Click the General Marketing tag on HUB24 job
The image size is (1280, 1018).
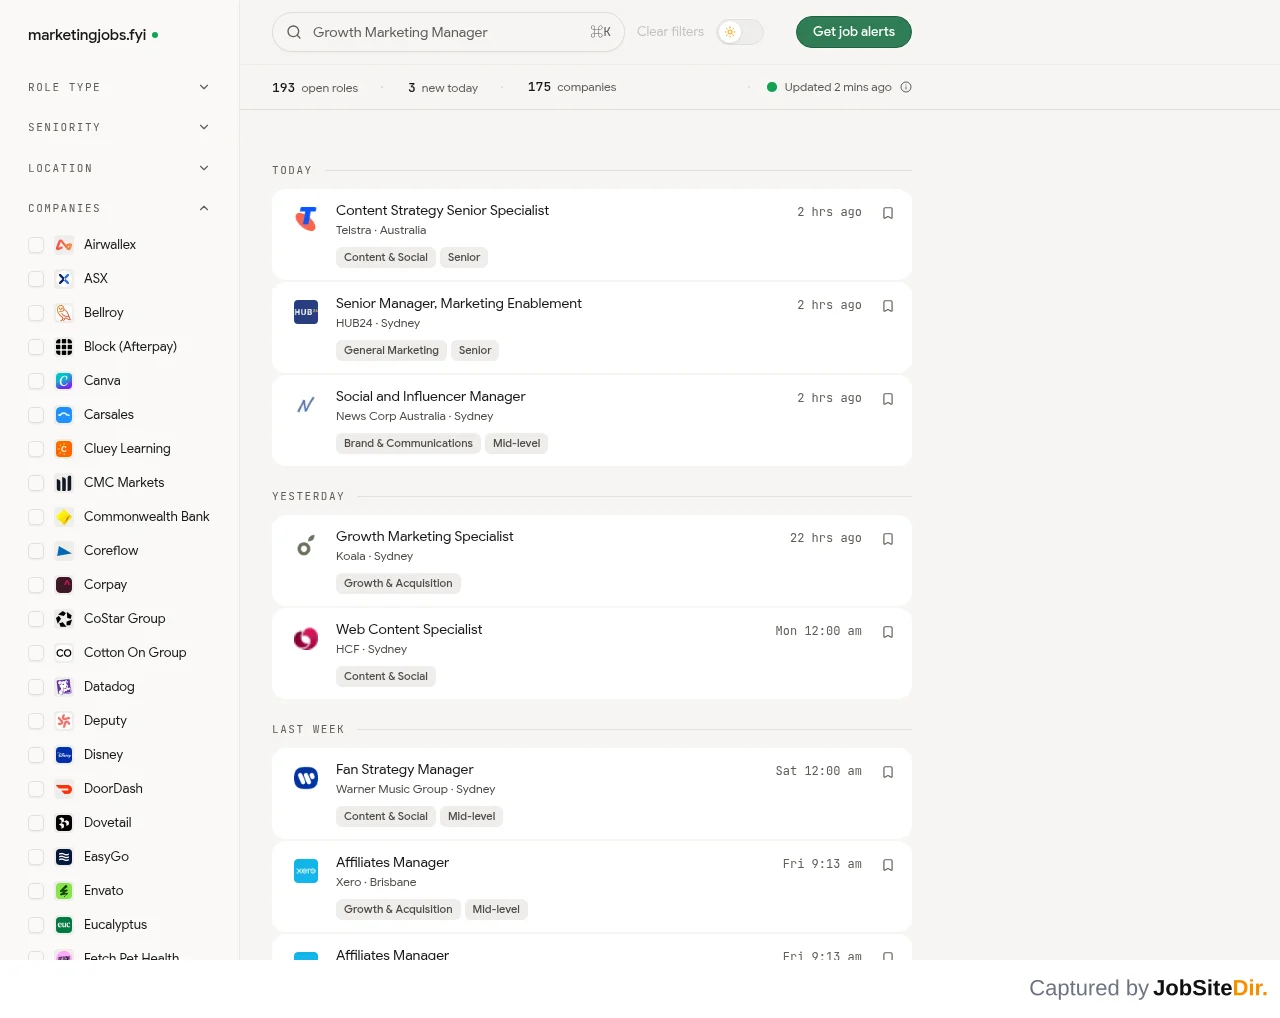[x=391, y=350]
